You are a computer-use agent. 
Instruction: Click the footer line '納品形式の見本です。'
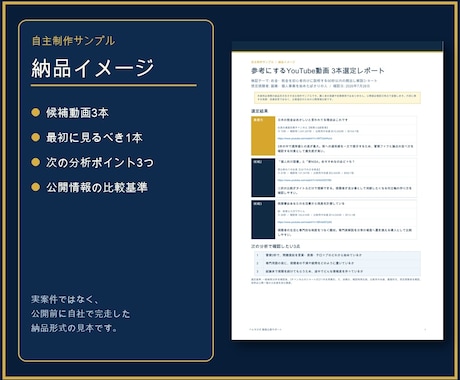coord(74,328)
